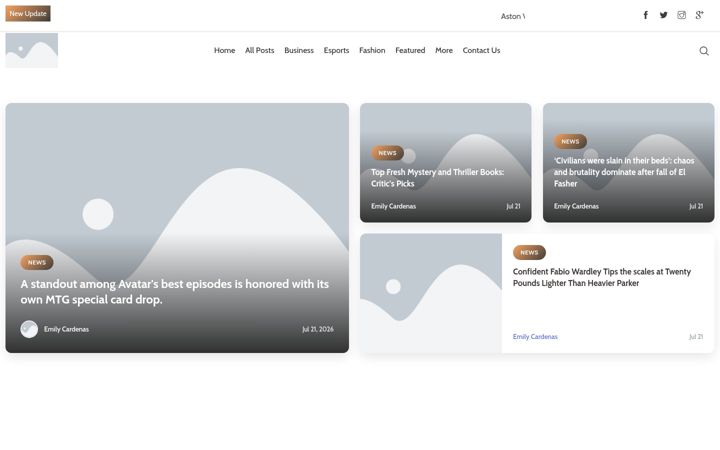Open the Instagram social icon
720x450 pixels.
[x=681, y=15]
